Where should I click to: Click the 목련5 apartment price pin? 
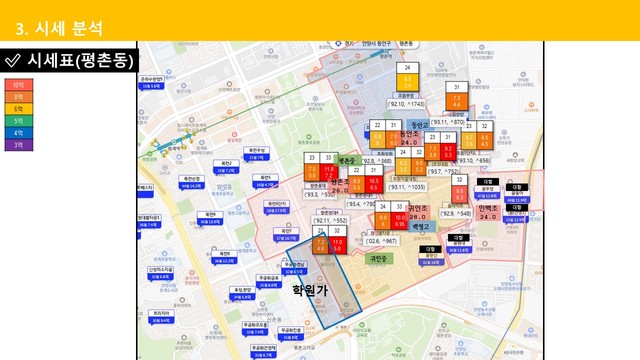point(265,181)
